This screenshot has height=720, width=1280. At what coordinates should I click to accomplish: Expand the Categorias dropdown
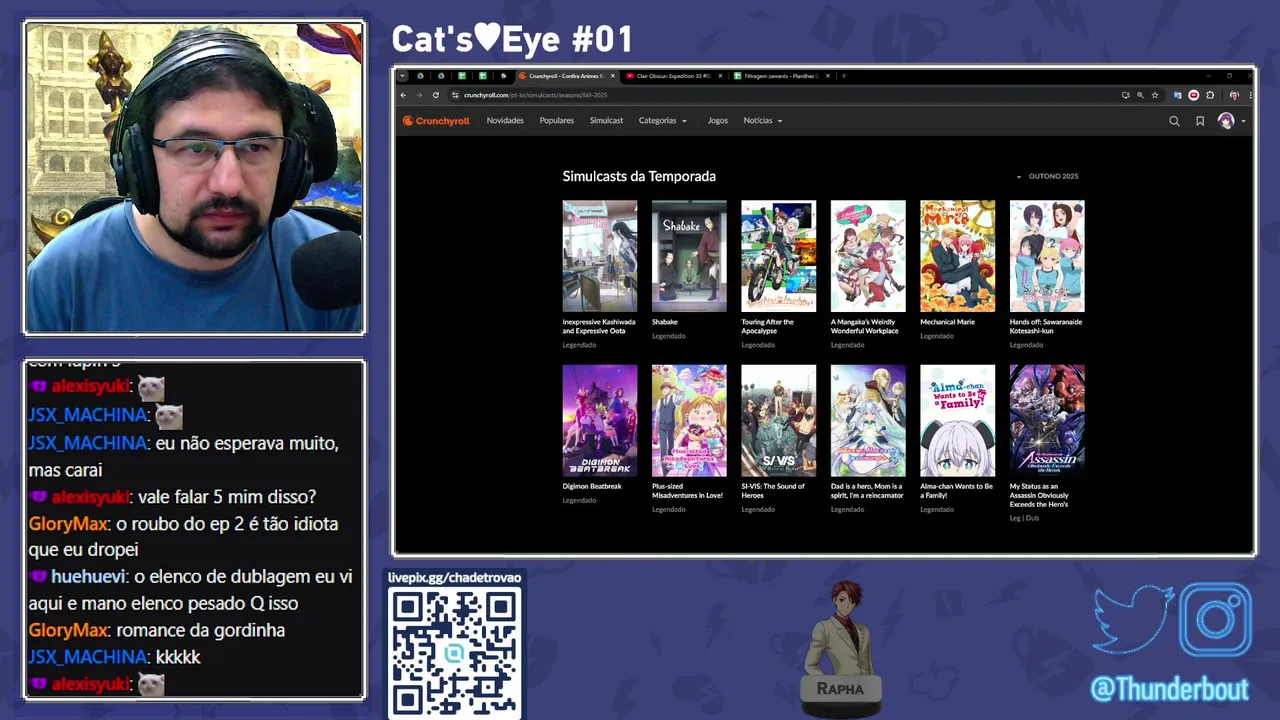[663, 121]
